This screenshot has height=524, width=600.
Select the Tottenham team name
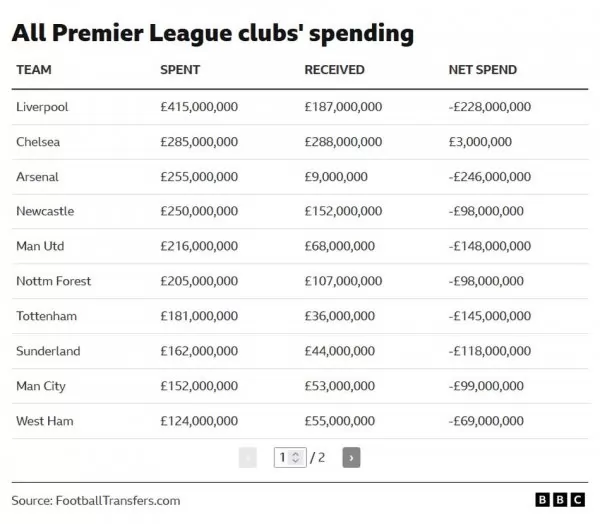[x=46, y=316]
